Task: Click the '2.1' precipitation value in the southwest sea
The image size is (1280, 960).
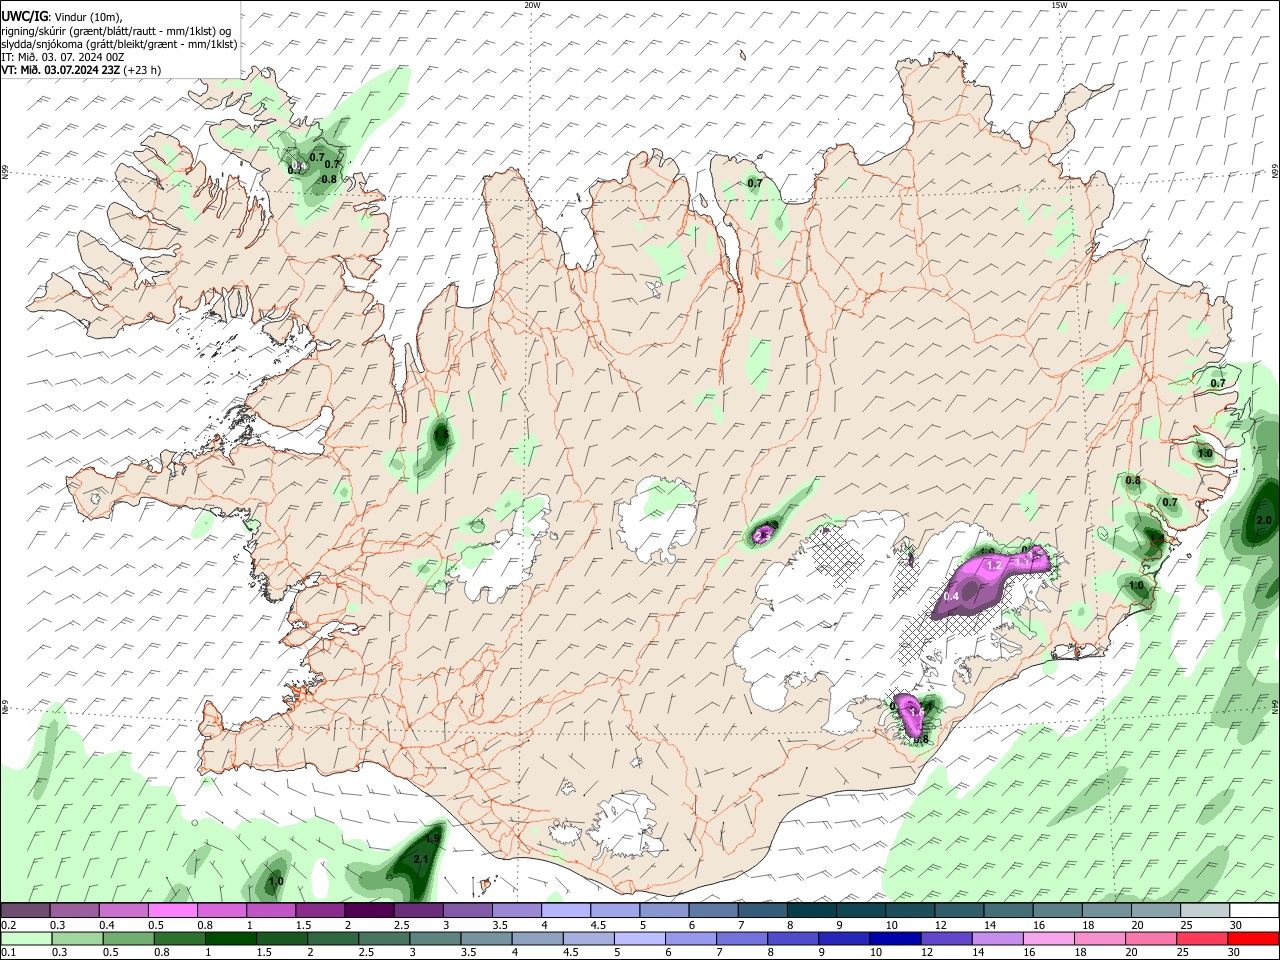Action: (421, 859)
